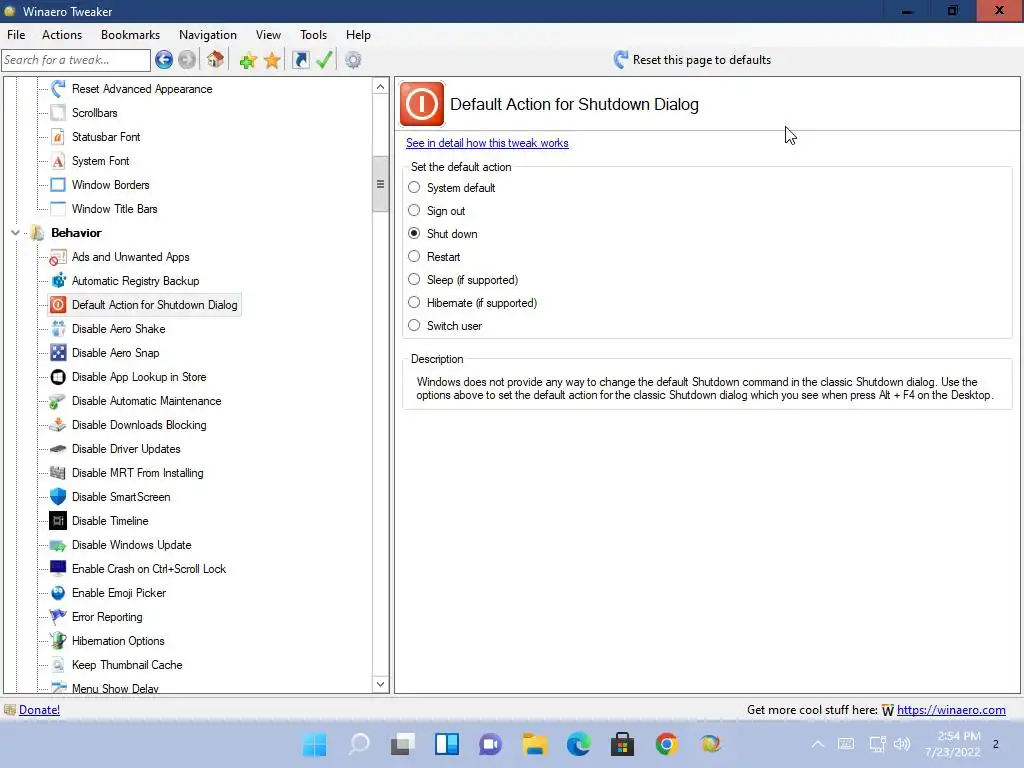Click the Reset Advanced Appearance icon
The height and width of the screenshot is (768, 1024).
(58, 89)
